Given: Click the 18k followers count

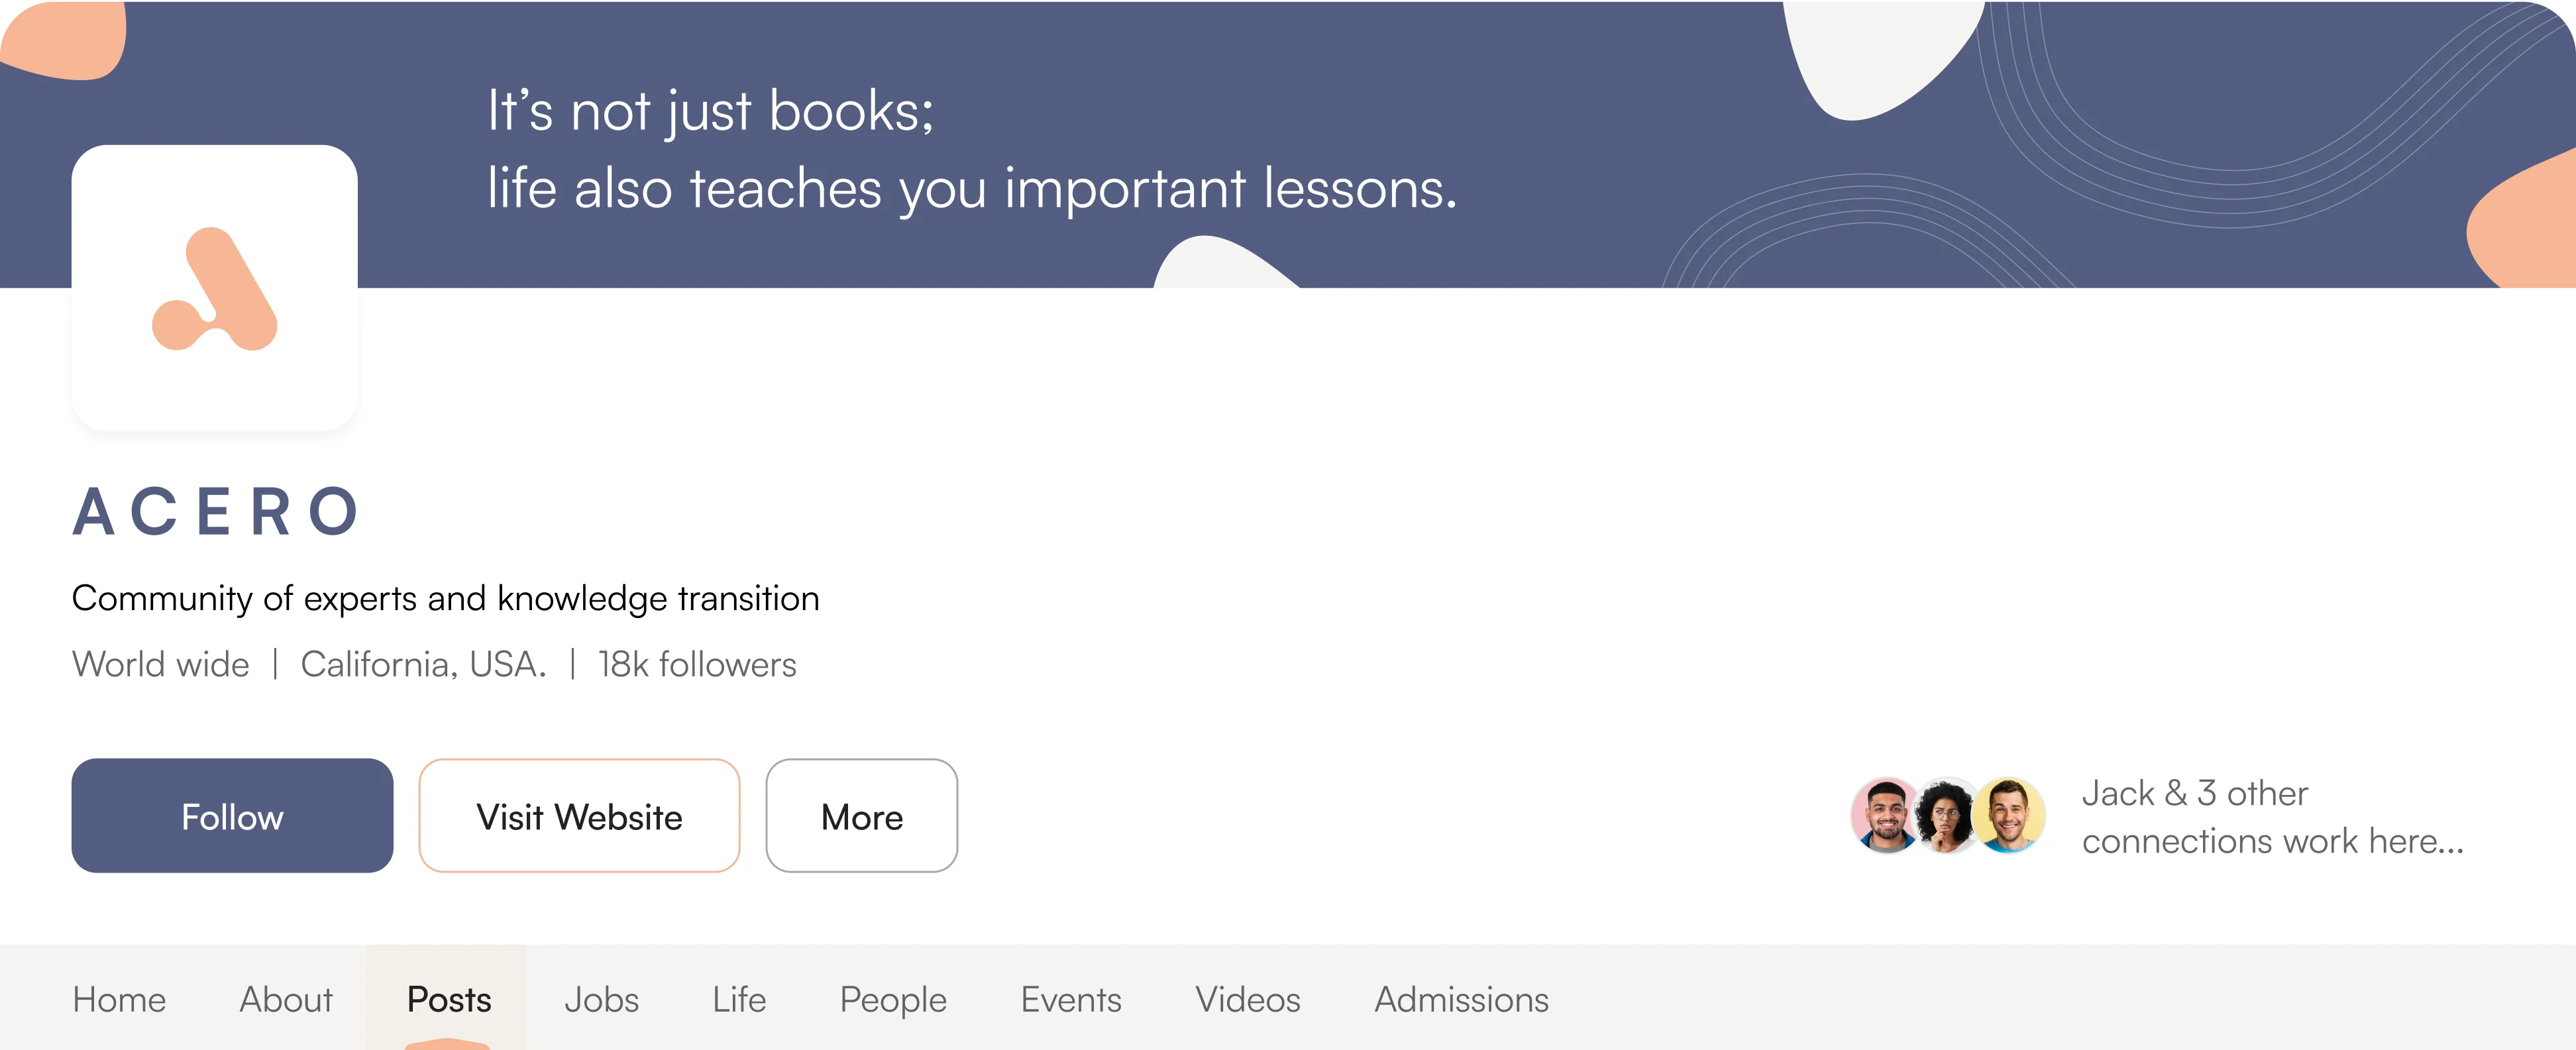Looking at the screenshot, I should (x=697, y=664).
